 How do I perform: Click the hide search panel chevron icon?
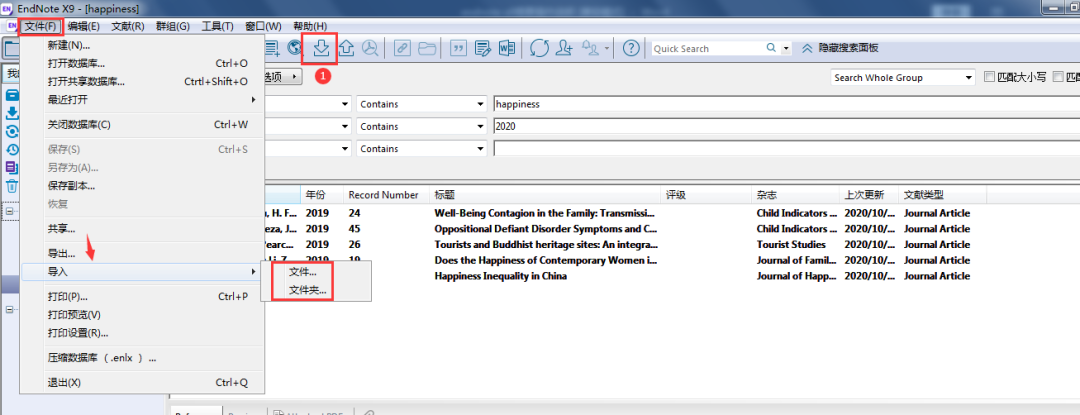[807, 48]
